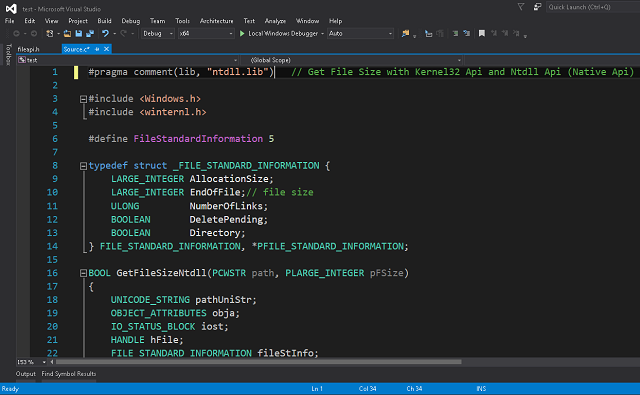Click the feedback icon beside Quick Launch
Image resolution: width=640 pixels, height=395 pixels.
pyautogui.click(x=537, y=7)
